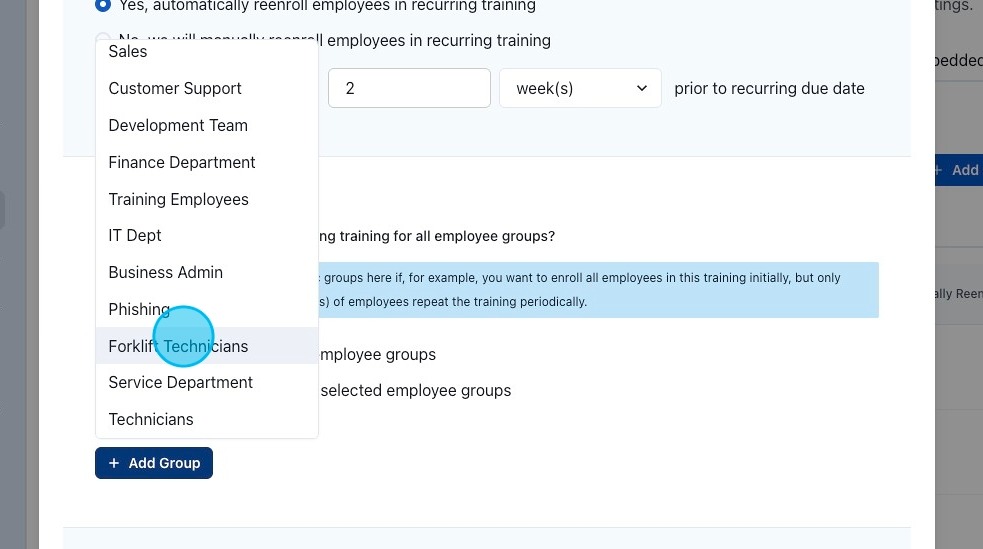This screenshot has height=549, width=983.
Task: Choose the Service Department group
Action: click(x=180, y=382)
